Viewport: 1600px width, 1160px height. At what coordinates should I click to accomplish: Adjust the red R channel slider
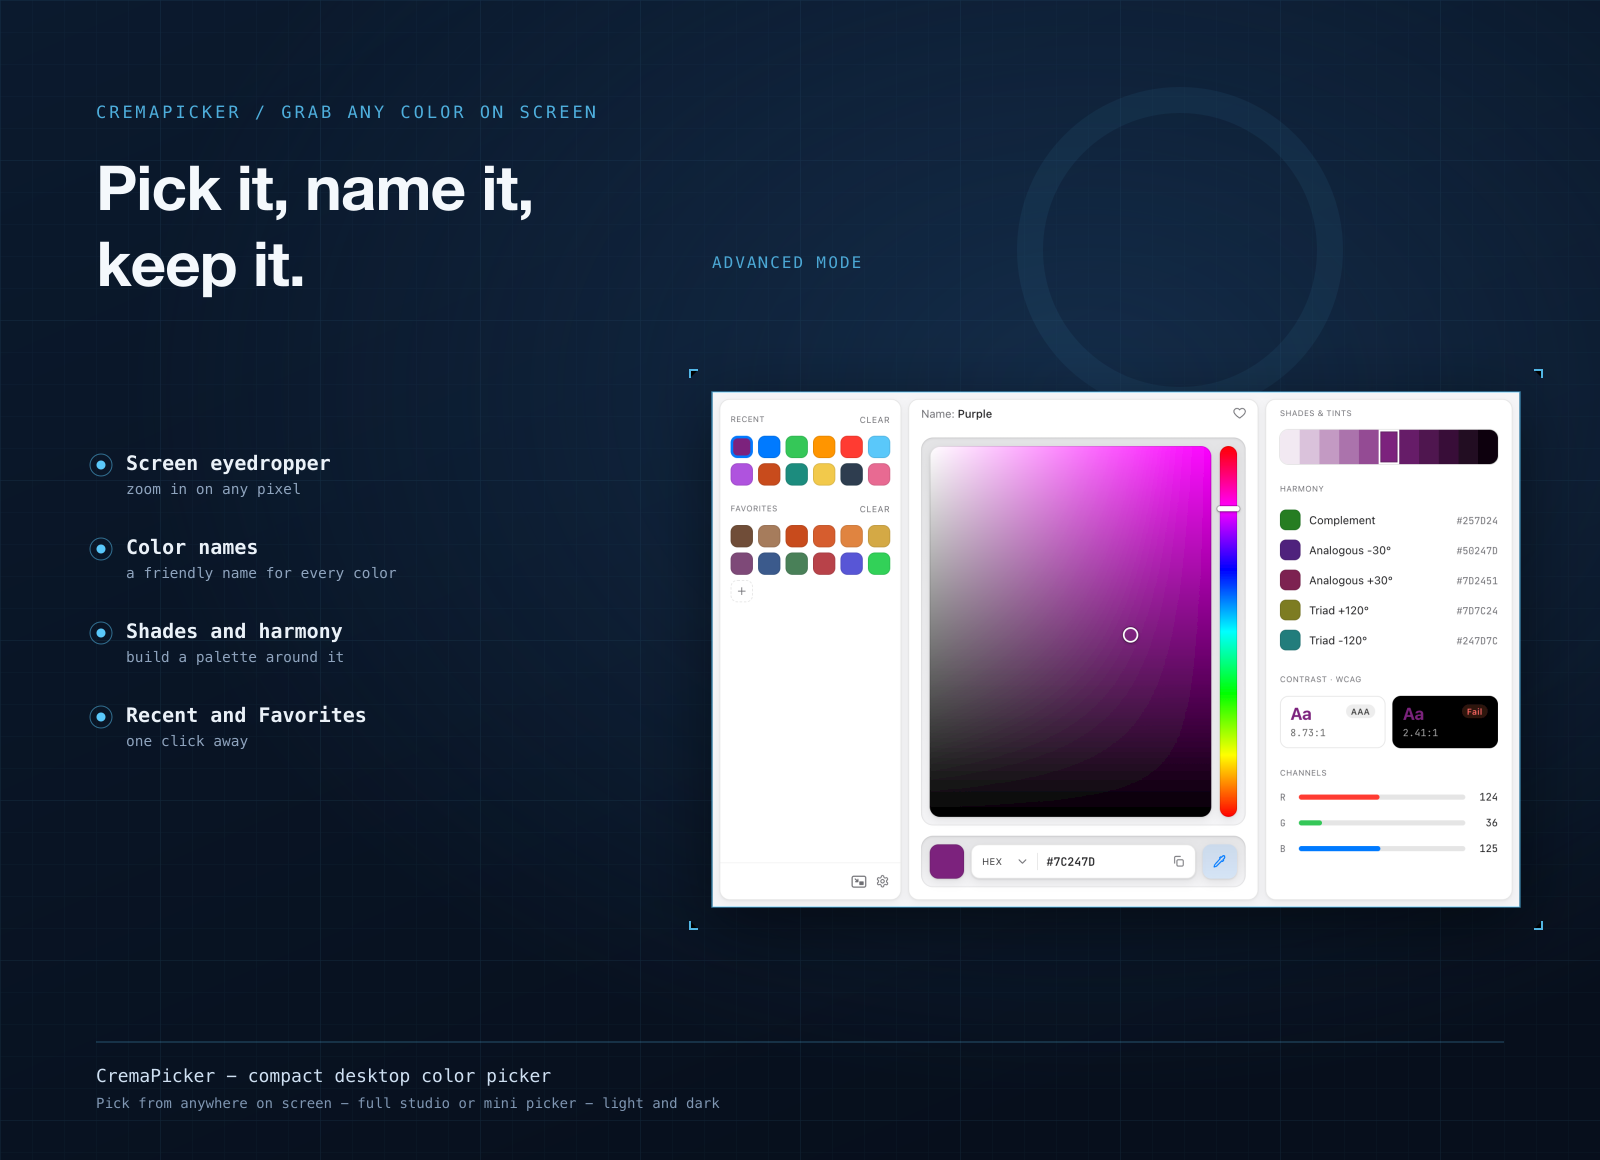1382,797
